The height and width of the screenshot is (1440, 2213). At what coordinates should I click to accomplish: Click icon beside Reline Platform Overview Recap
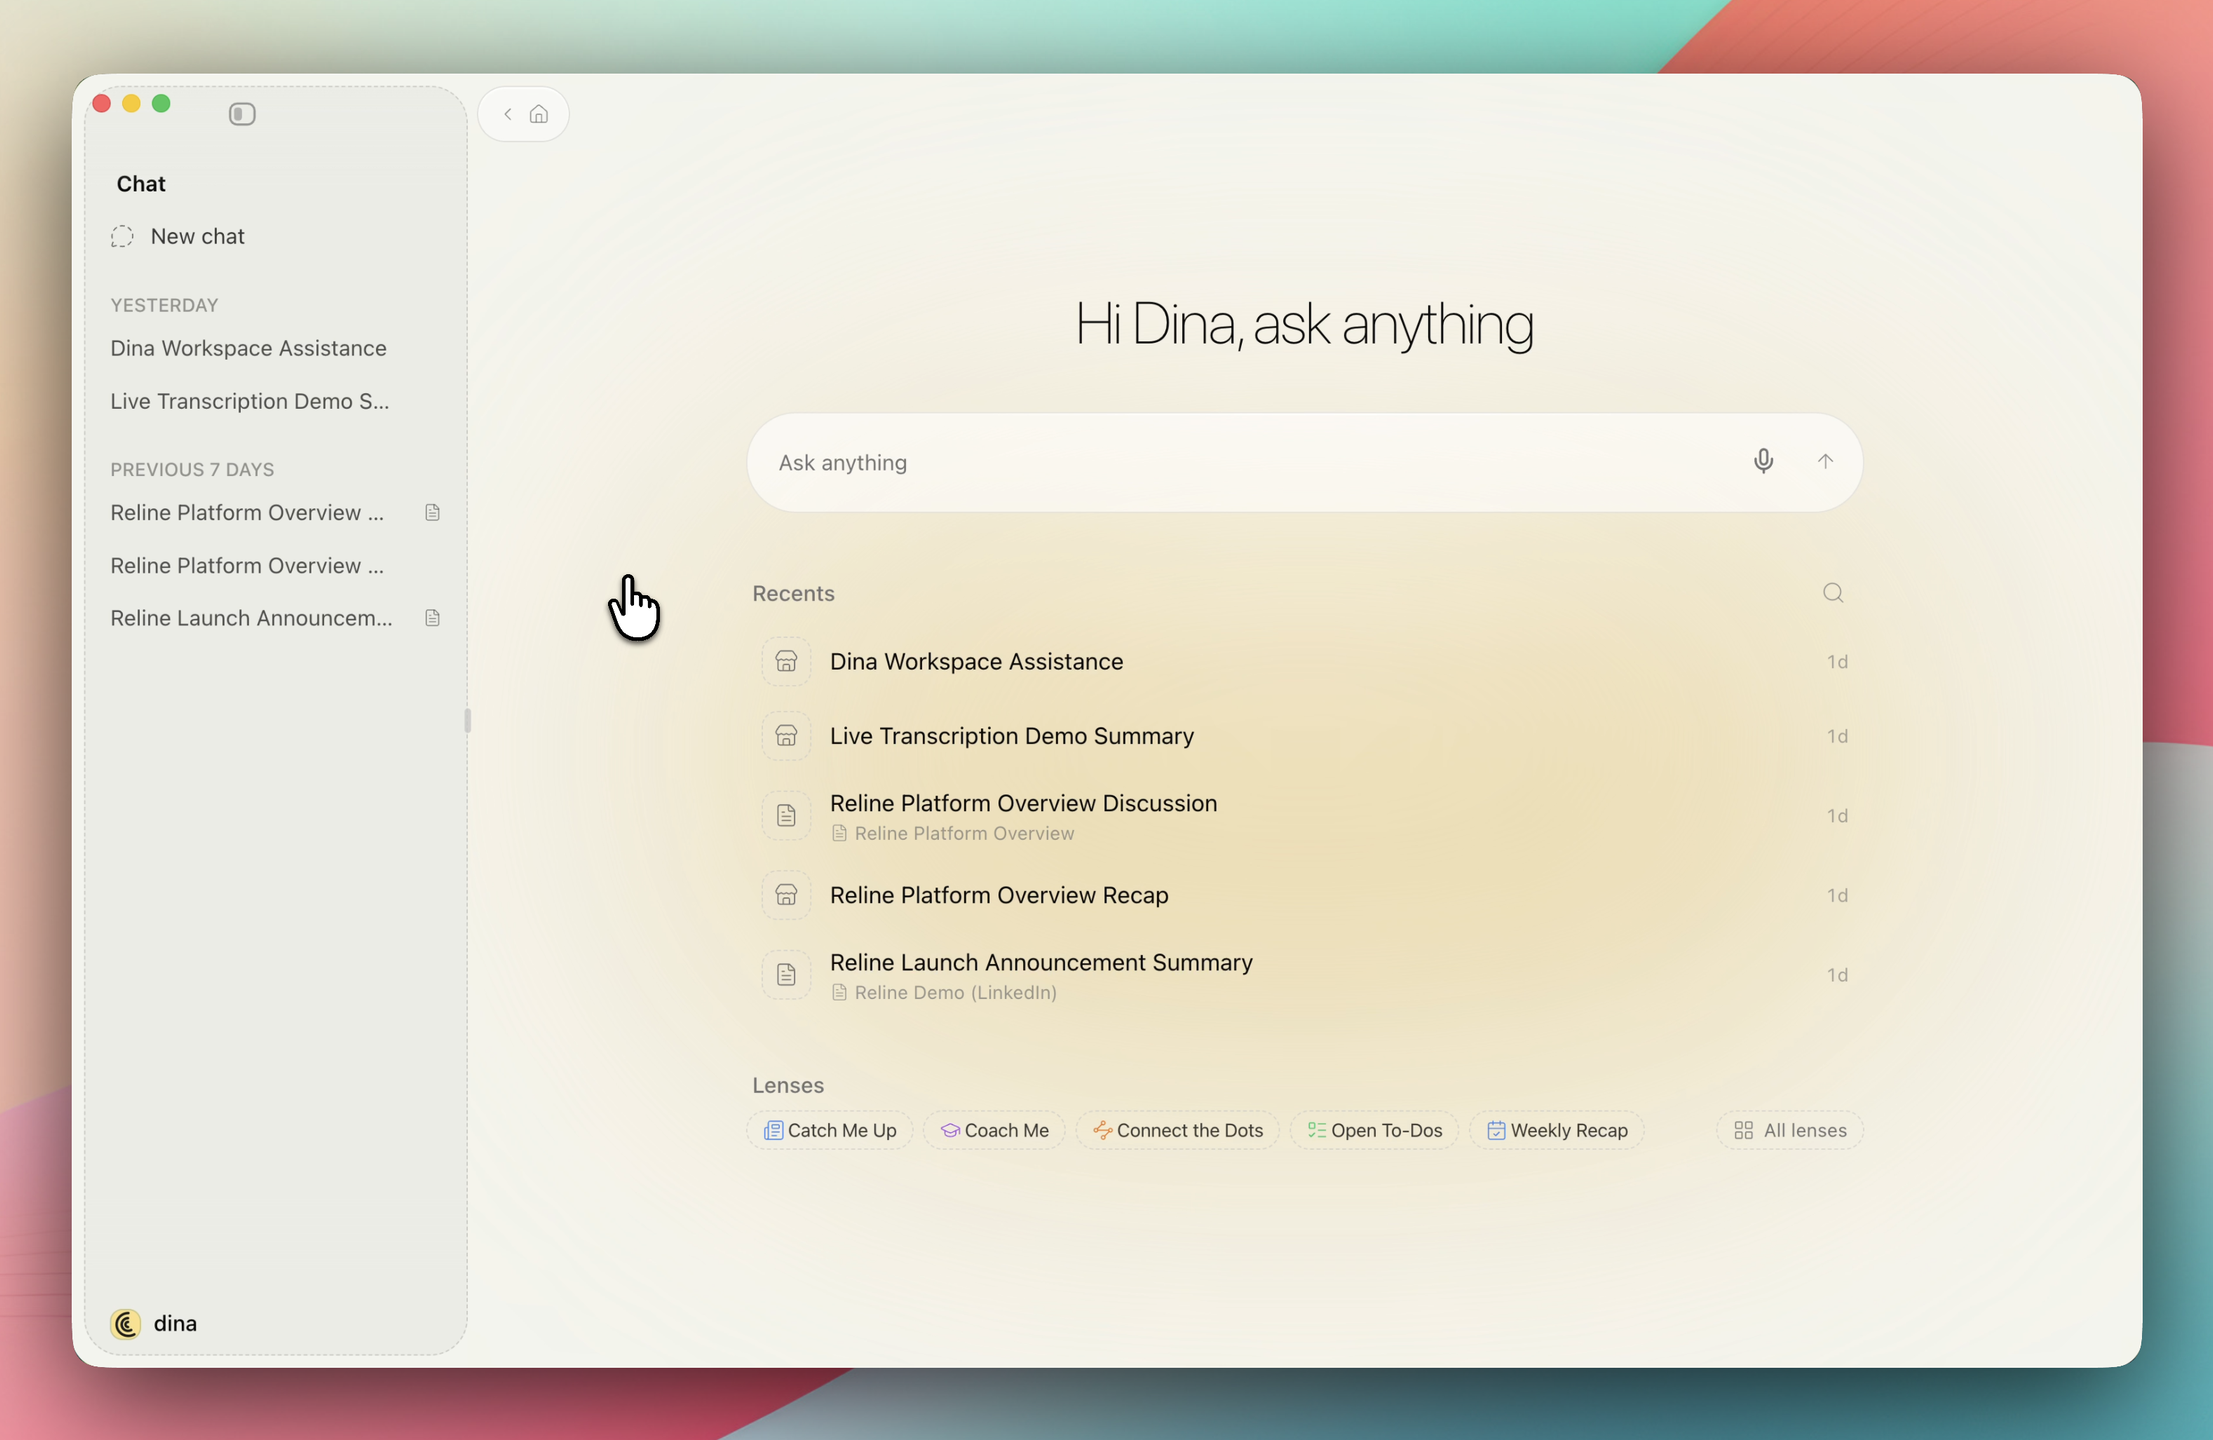(x=786, y=895)
